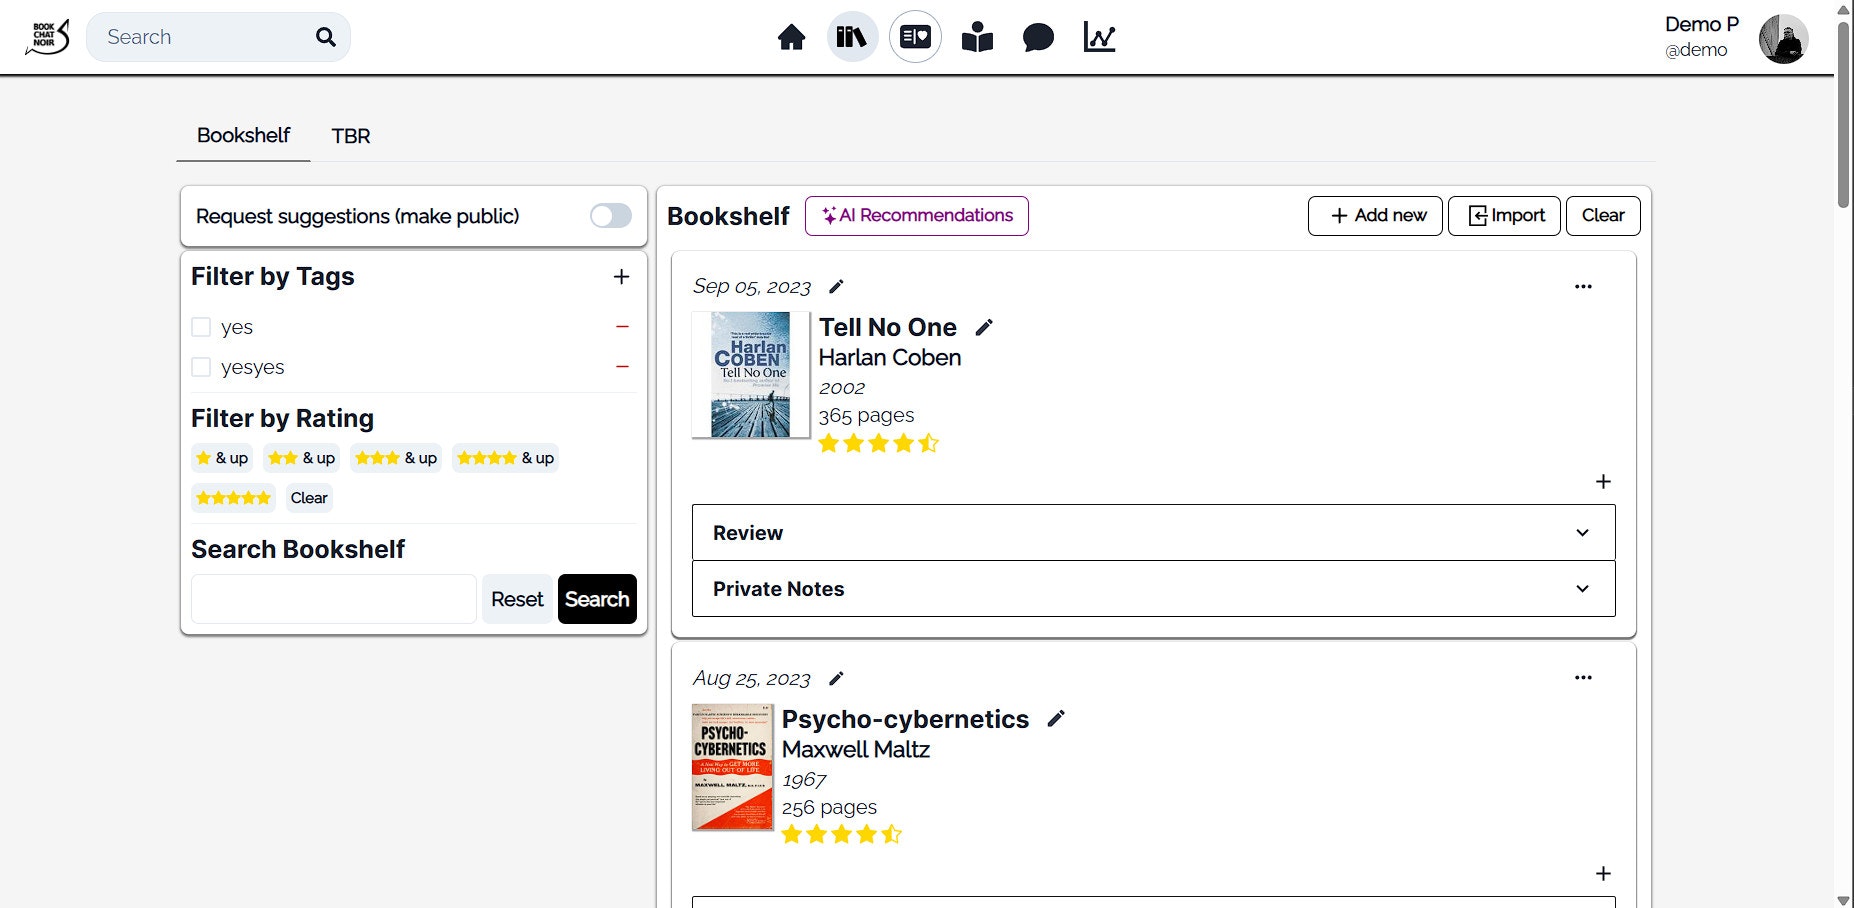Open the Psycho-cybernetics cover thumbnail
Image resolution: width=1854 pixels, height=908 pixels.
(733, 767)
